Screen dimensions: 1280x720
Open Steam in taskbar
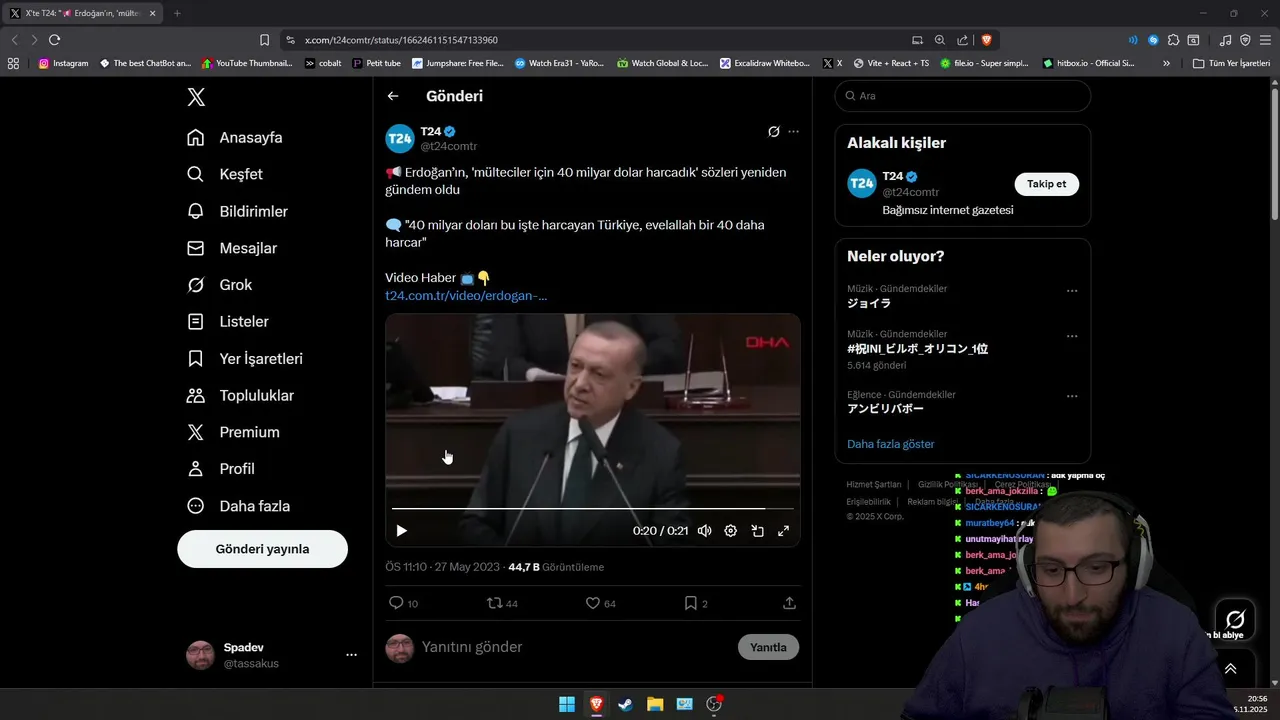point(625,704)
